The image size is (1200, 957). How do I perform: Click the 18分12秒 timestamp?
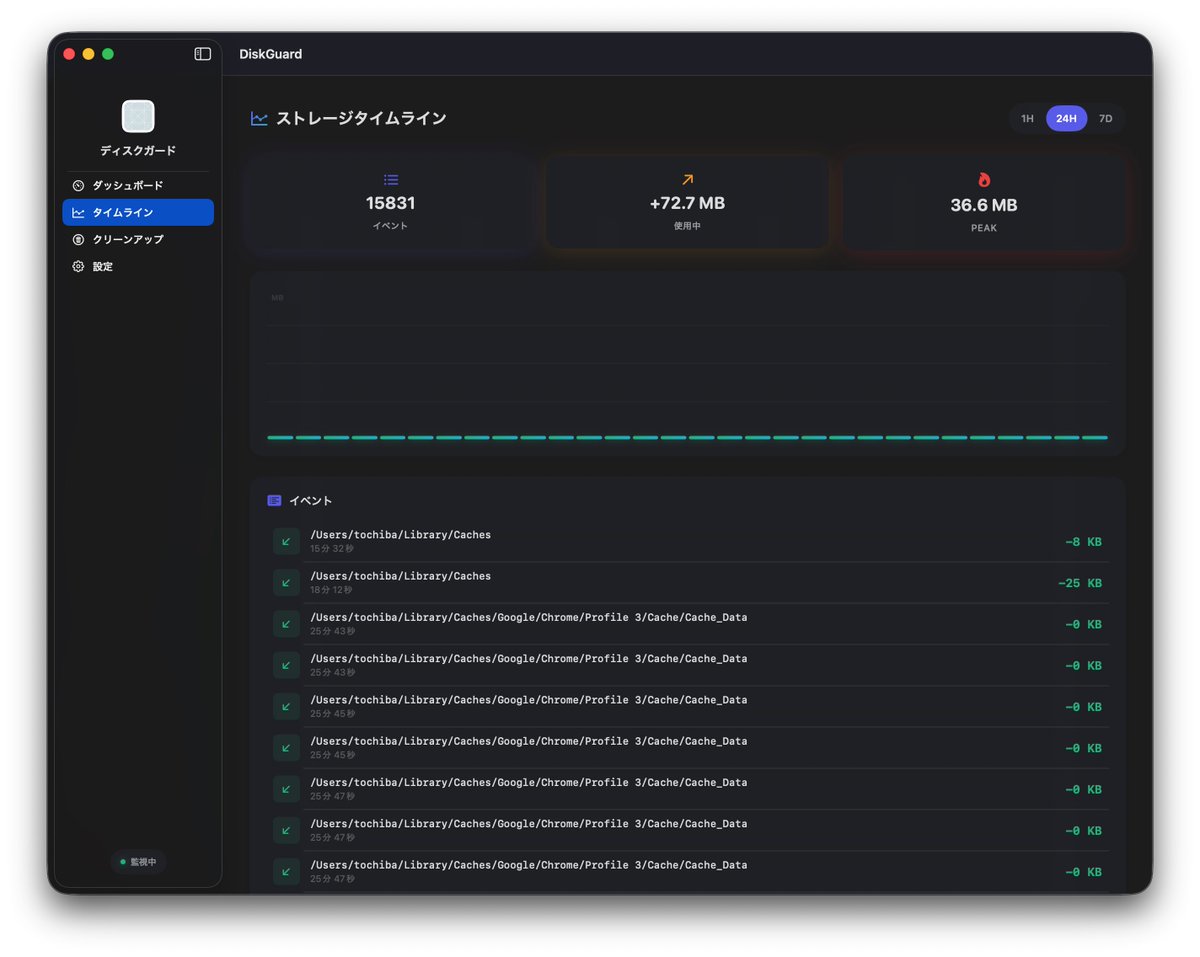(332, 590)
